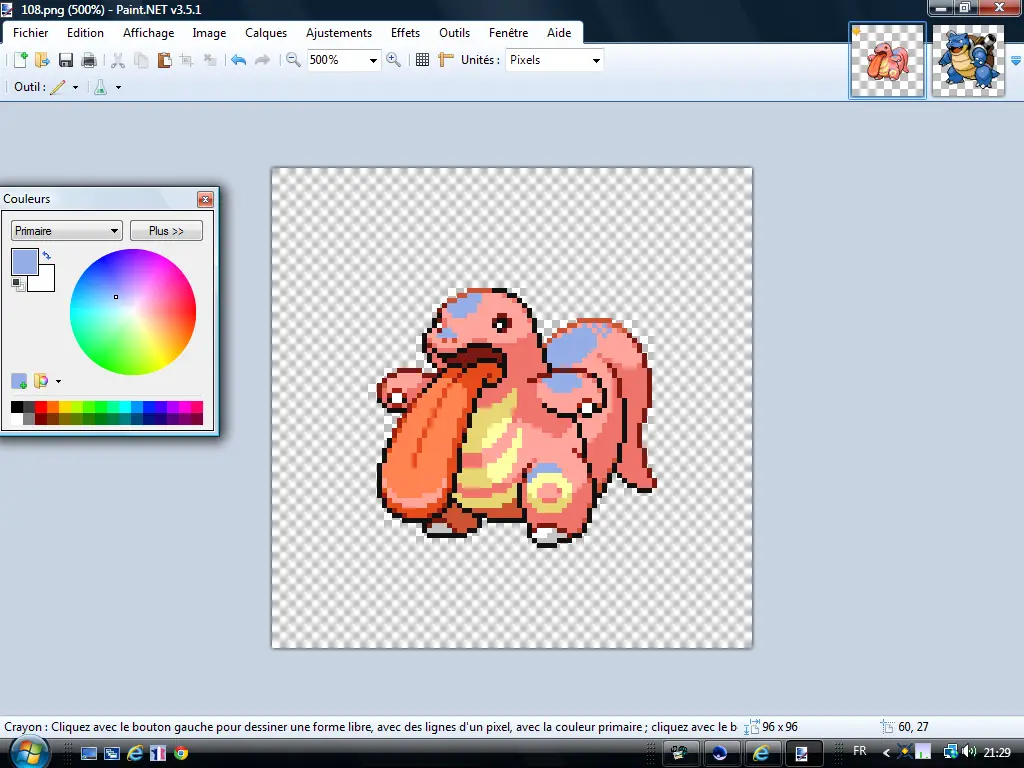This screenshot has height=768, width=1024.
Task: Click the drawing canvas
Action: pyautogui.click(x=512, y=408)
